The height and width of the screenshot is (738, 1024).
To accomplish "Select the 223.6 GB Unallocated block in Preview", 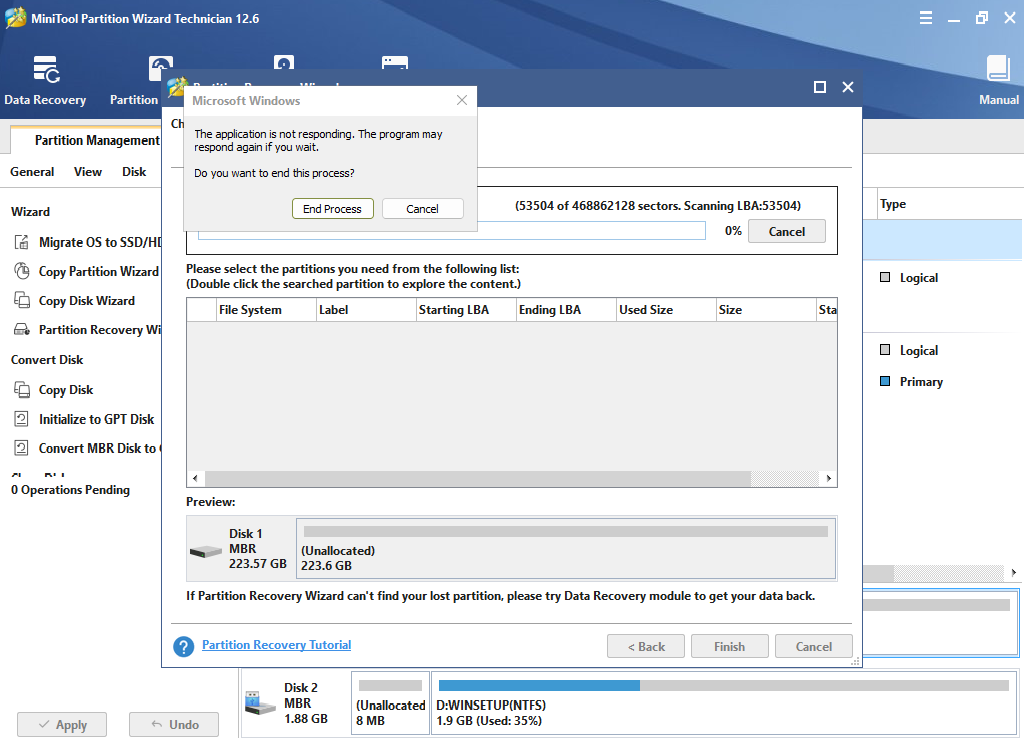I will (x=566, y=549).
